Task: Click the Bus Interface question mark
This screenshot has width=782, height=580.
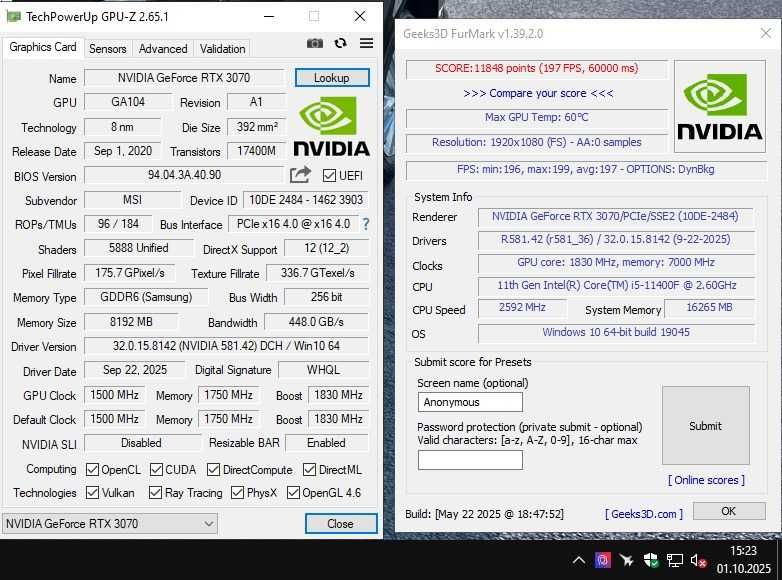Action: [x=366, y=224]
